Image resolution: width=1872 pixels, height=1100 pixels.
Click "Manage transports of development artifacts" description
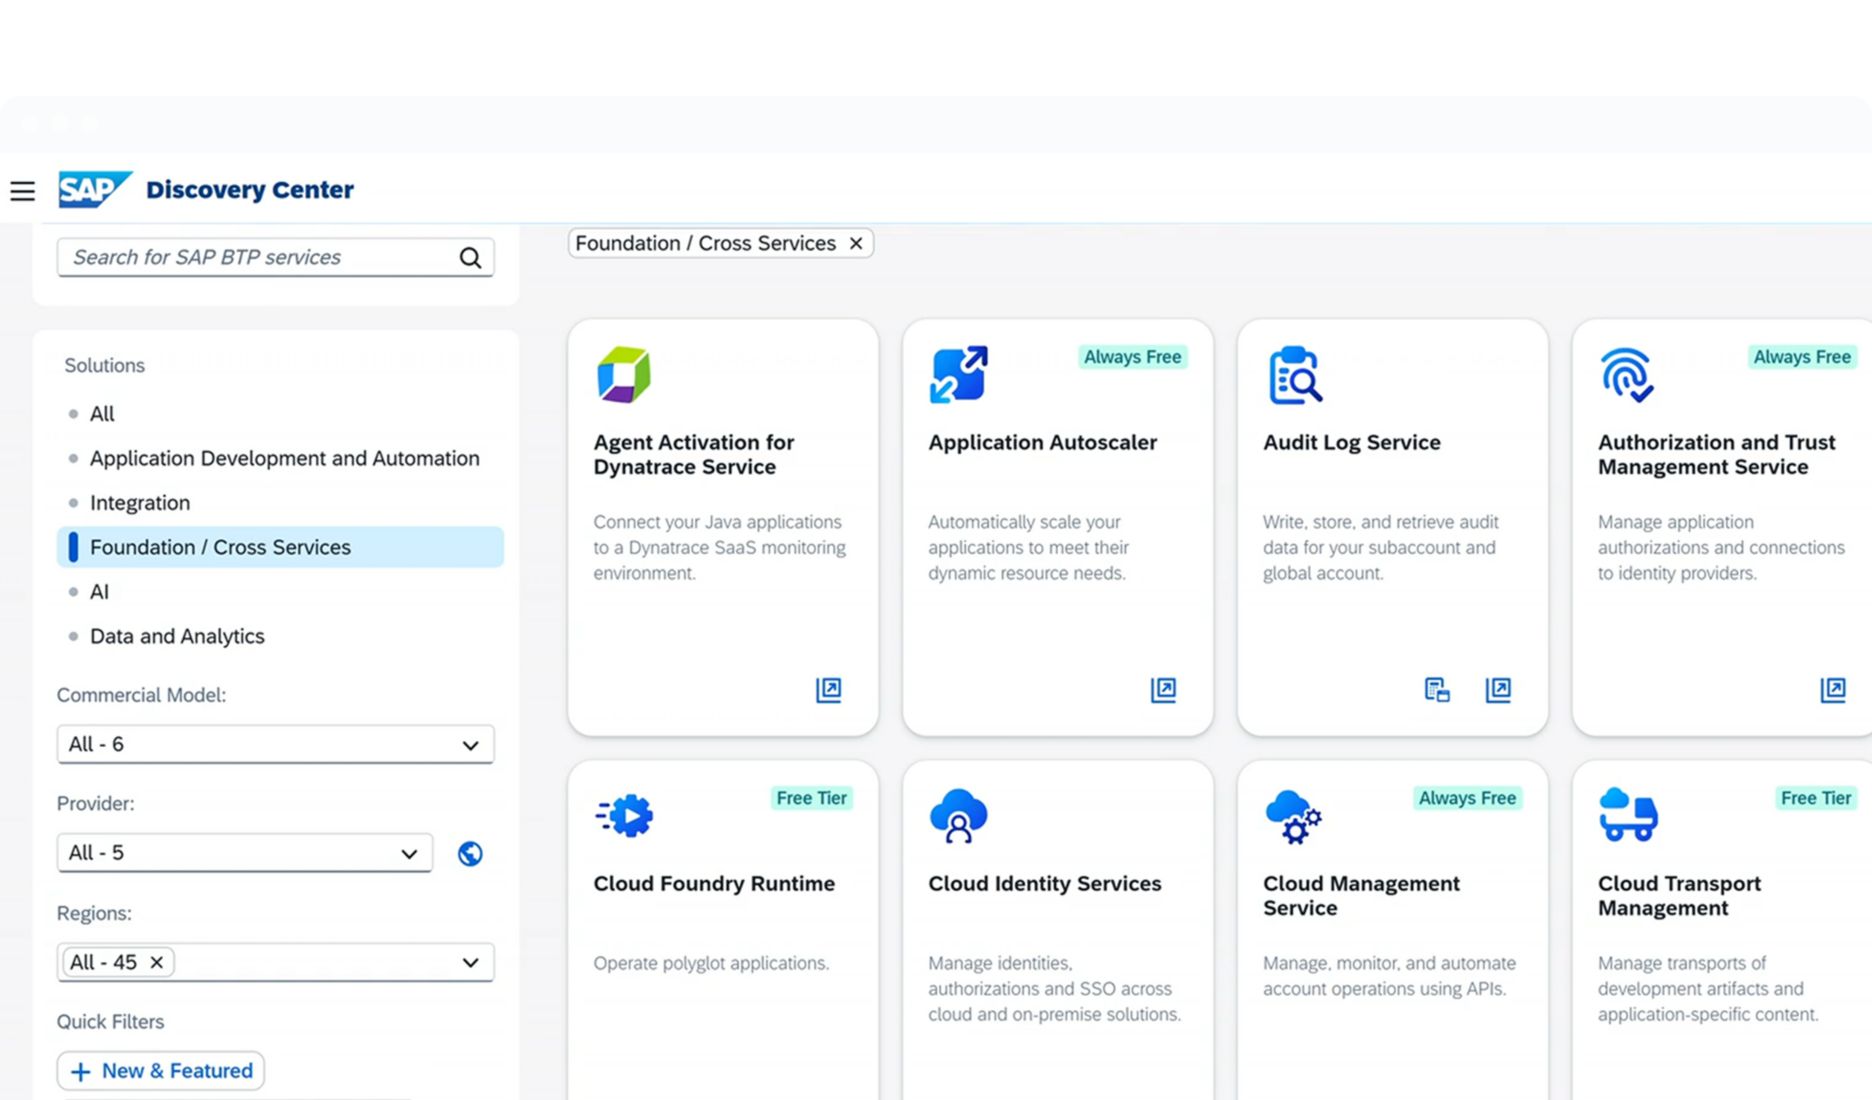[1707, 989]
